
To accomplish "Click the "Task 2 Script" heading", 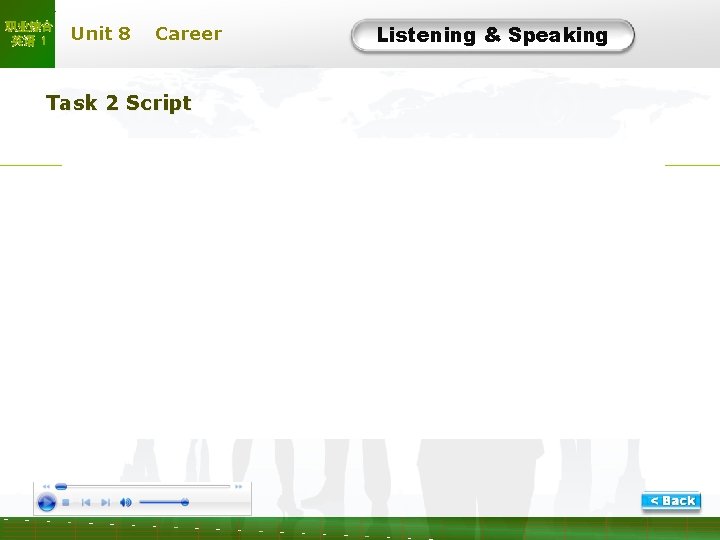I will tap(118, 103).
